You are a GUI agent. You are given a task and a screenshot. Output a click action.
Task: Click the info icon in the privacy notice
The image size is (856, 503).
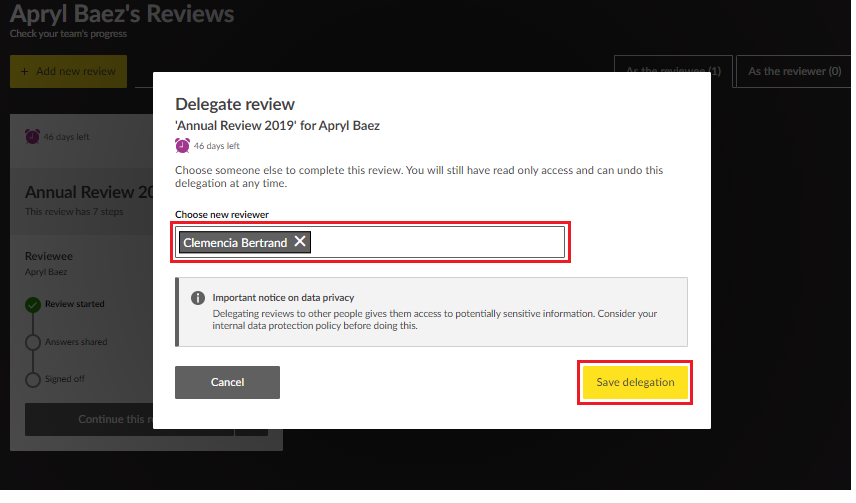198,298
